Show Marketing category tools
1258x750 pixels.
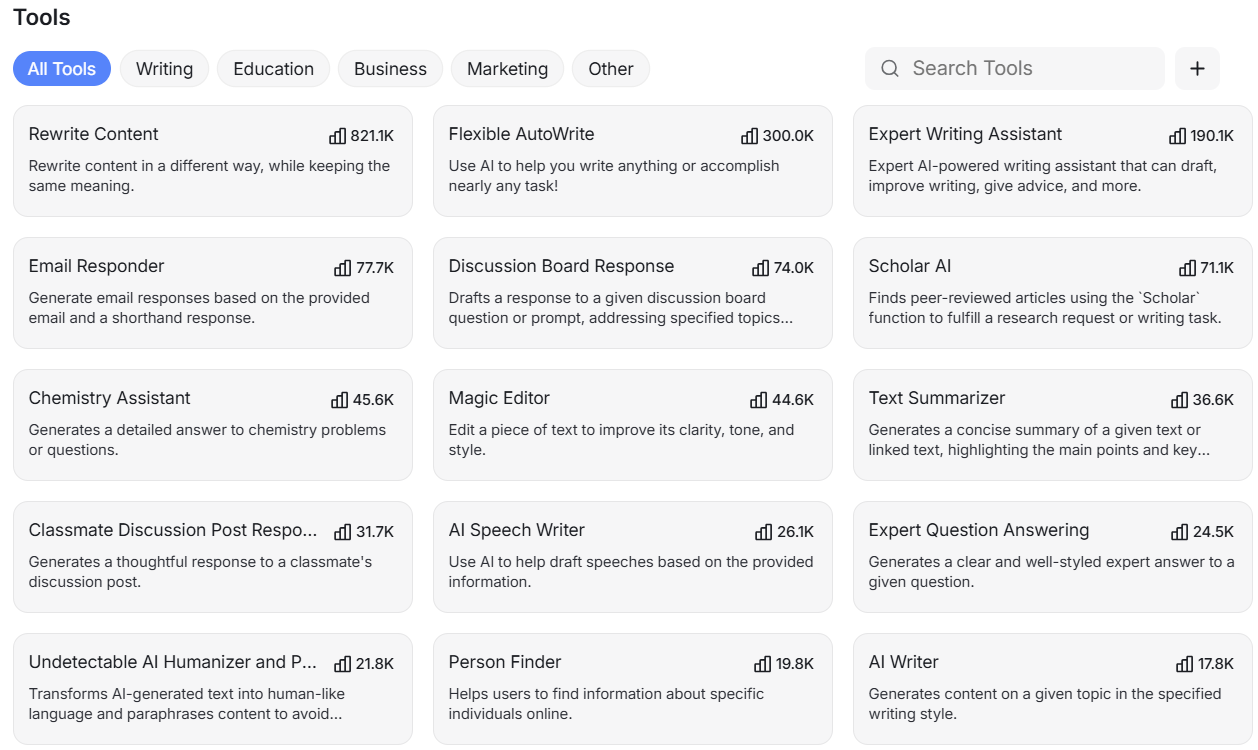[x=508, y=69]
